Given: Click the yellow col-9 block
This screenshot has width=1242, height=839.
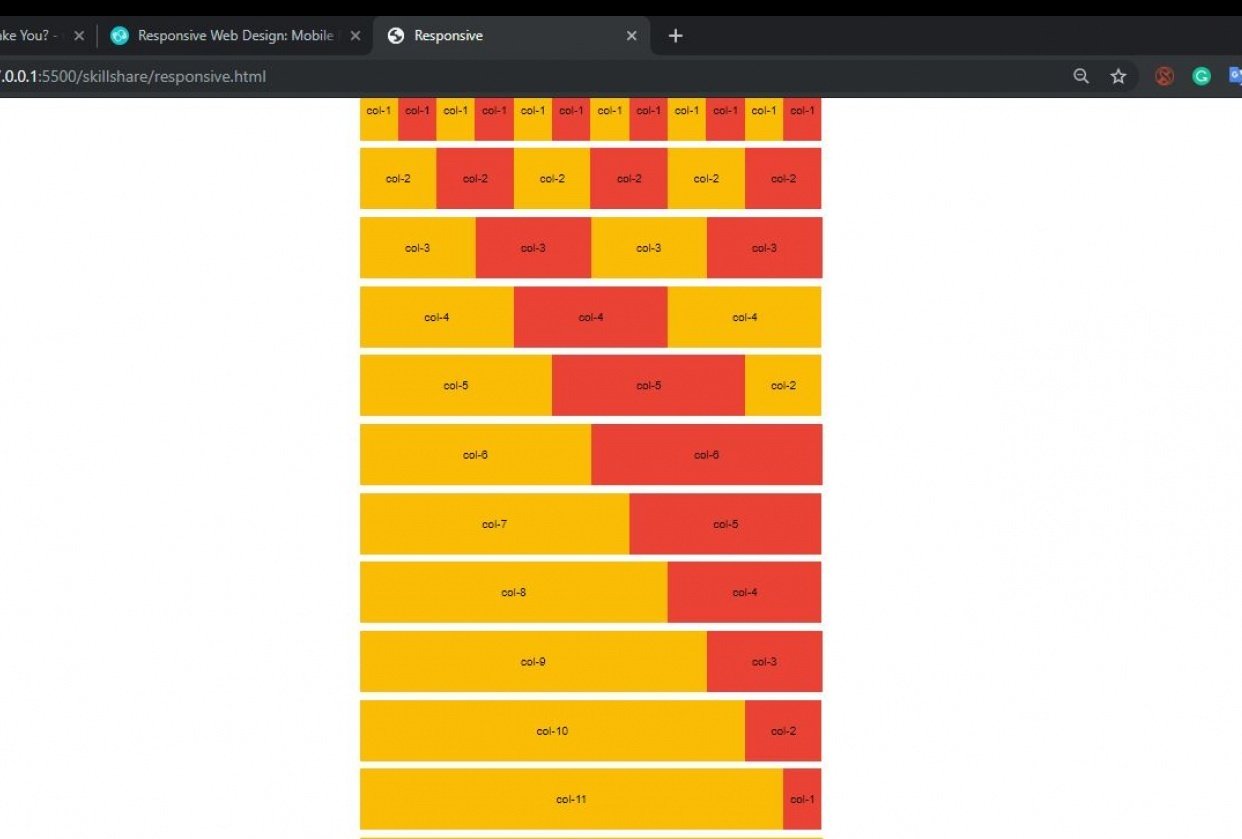Looking at the screenshot, I should [x=533, y=662].
